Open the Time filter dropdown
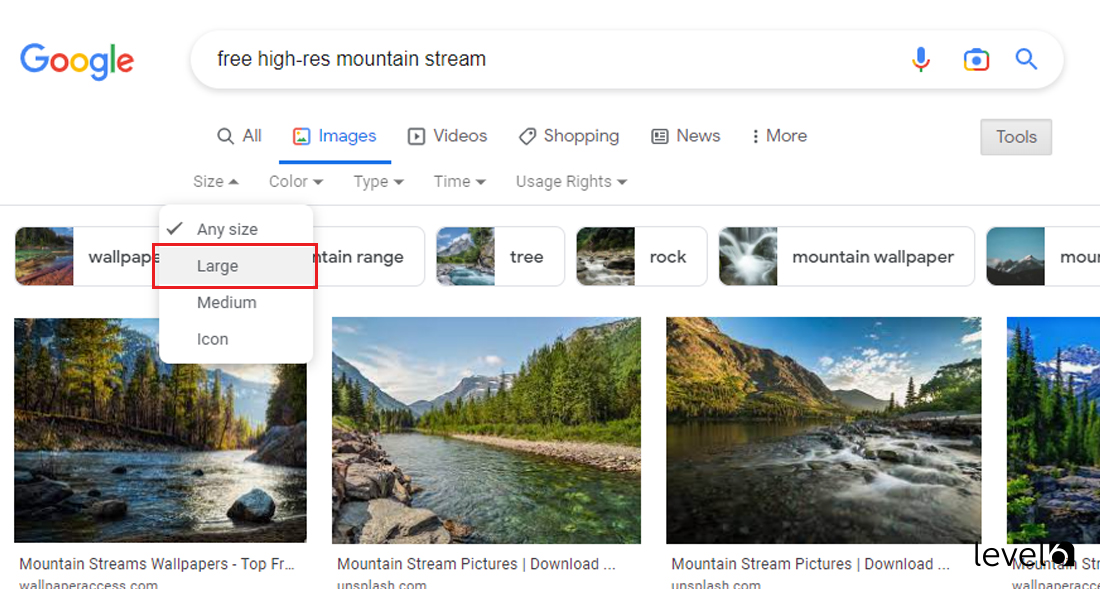1100x589 pixels. (459, 181)
